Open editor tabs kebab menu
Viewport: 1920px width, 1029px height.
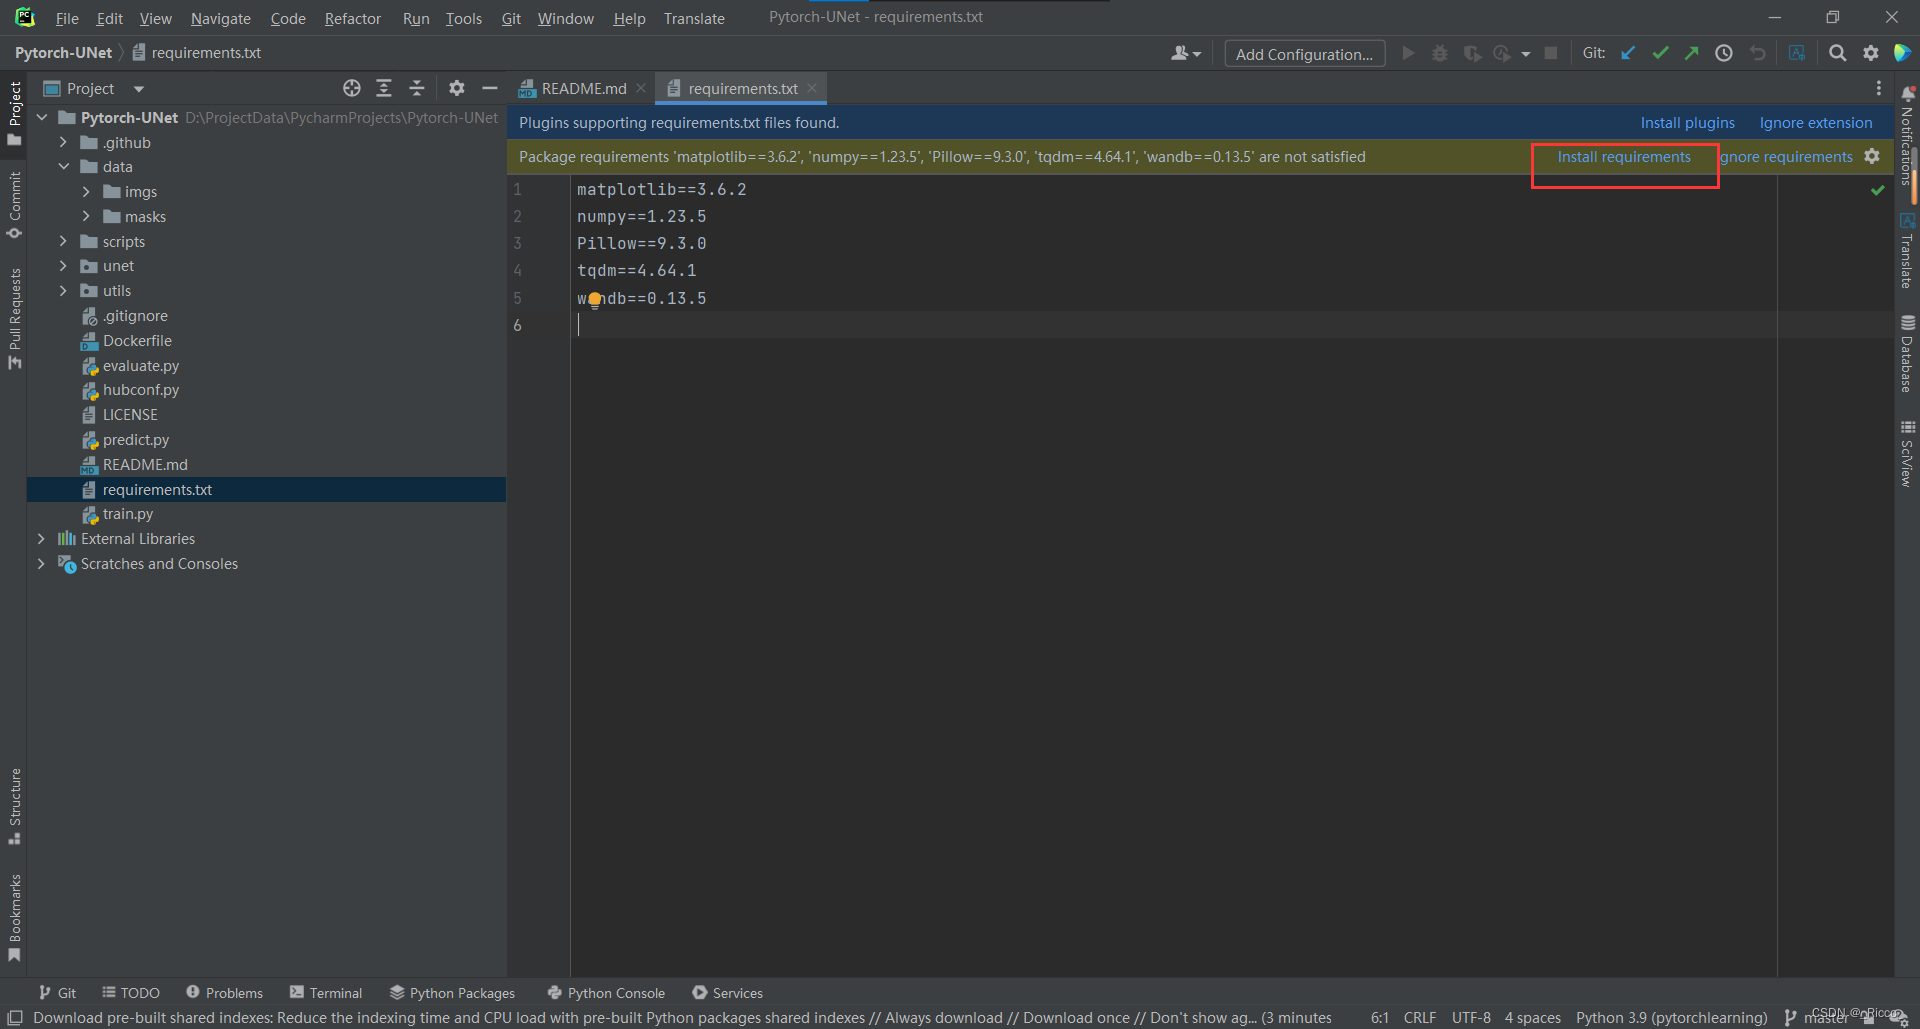[1878, 88]
